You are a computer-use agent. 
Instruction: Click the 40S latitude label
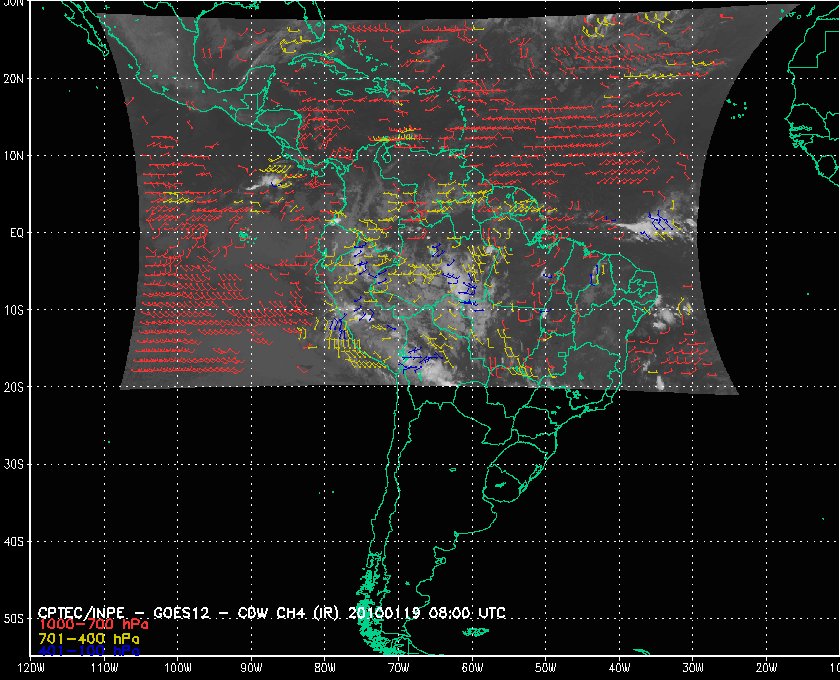point(14,541)
